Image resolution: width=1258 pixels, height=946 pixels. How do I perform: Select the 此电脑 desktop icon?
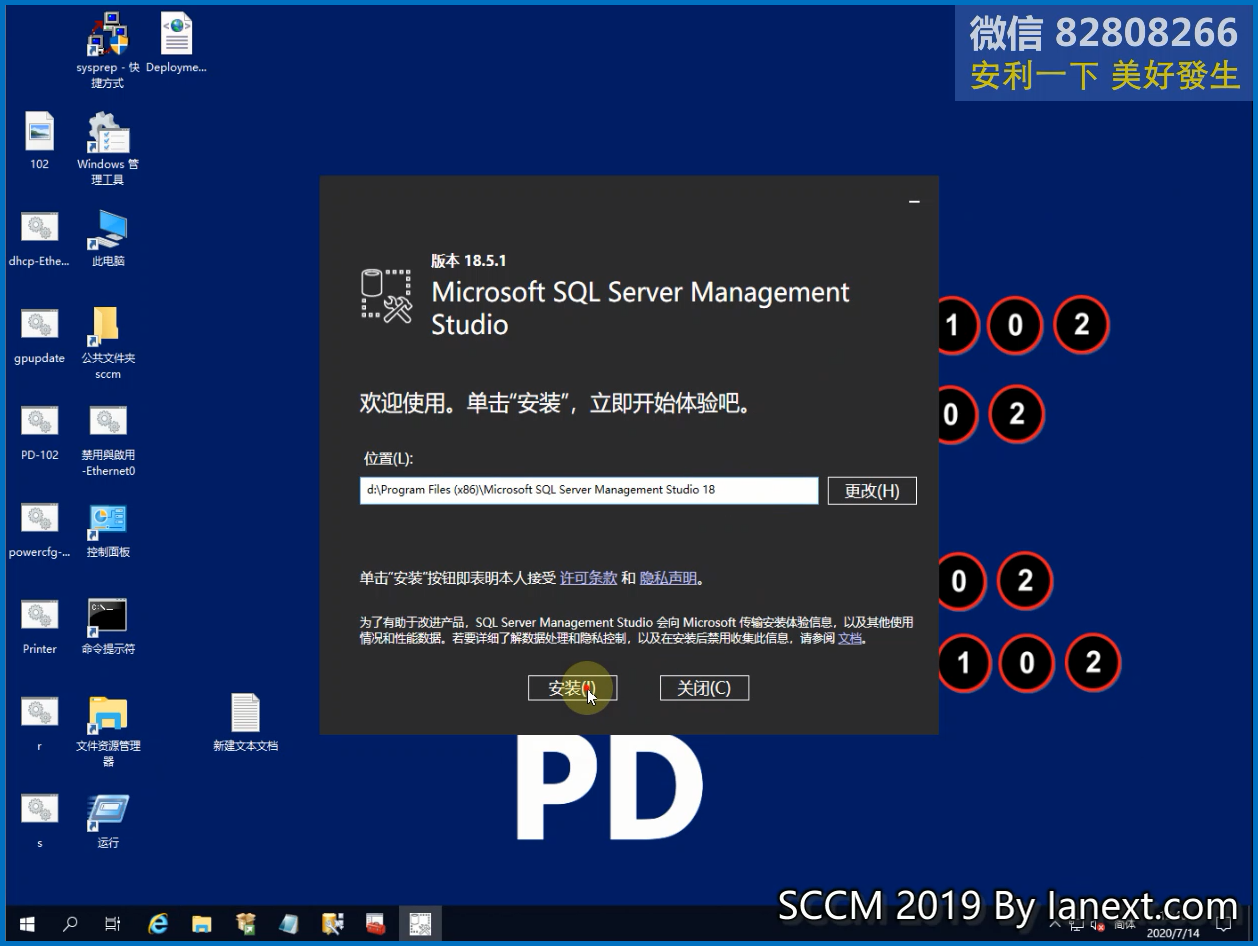click(x=108, y=238)
